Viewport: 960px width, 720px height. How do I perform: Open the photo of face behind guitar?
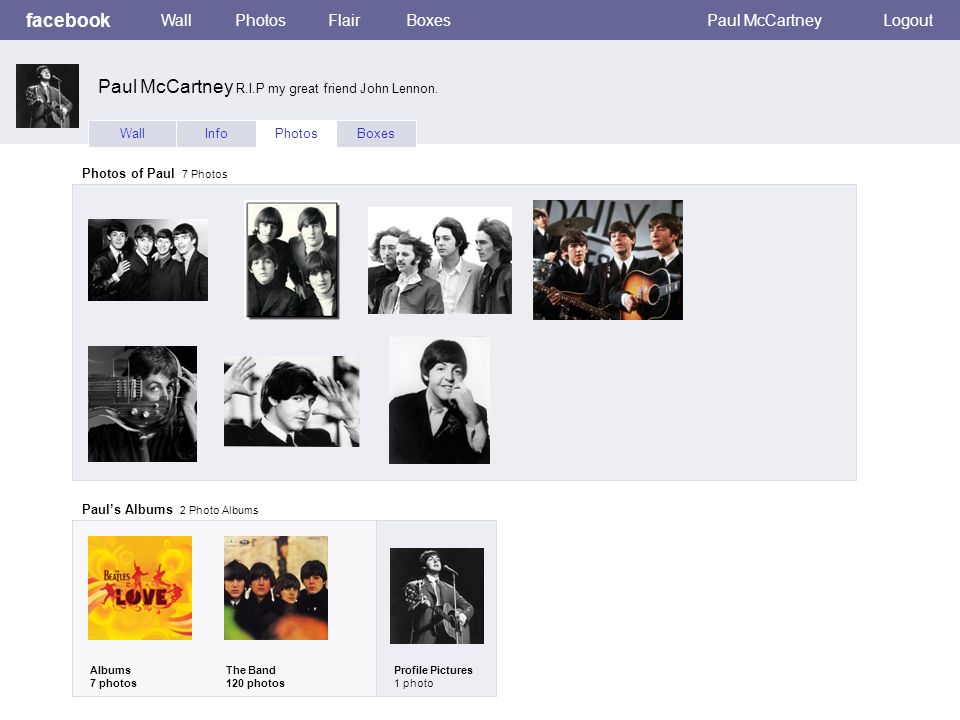point(143,403)
